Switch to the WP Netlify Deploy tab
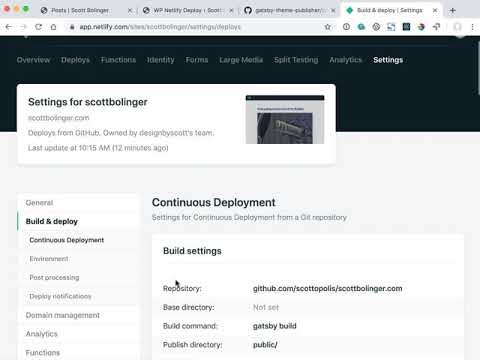Screen dimensions: 480x360 (x=187, y=10)
